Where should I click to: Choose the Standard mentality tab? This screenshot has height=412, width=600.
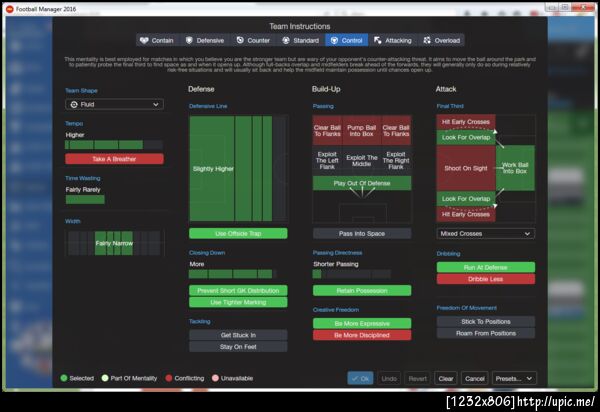click(x=301, y=40)
